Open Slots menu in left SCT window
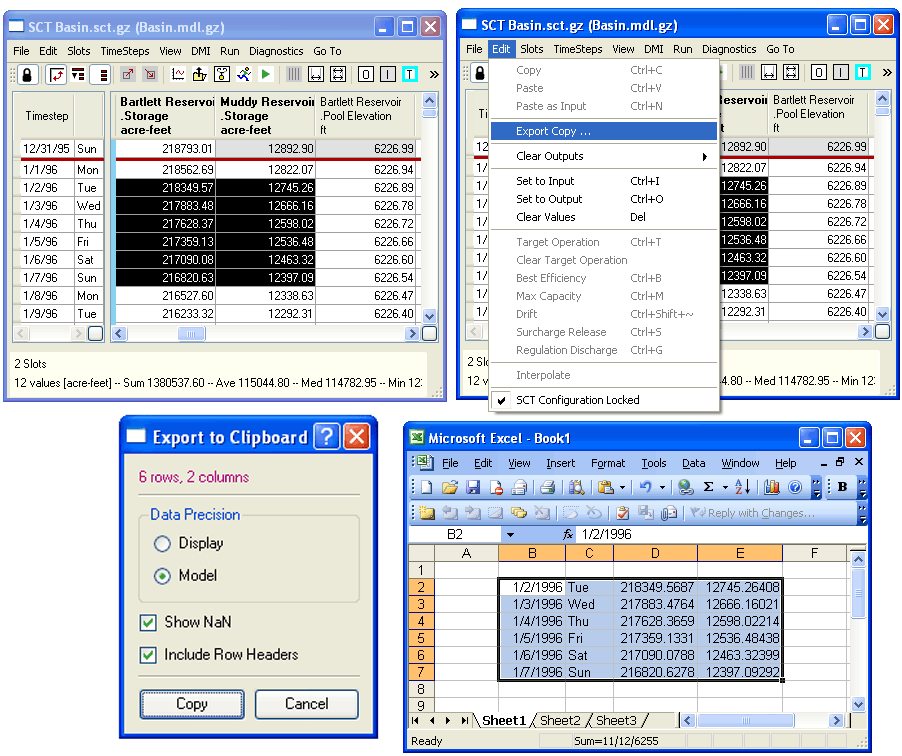Viewport: 902px width, 756px height. [x=79, y=51]
